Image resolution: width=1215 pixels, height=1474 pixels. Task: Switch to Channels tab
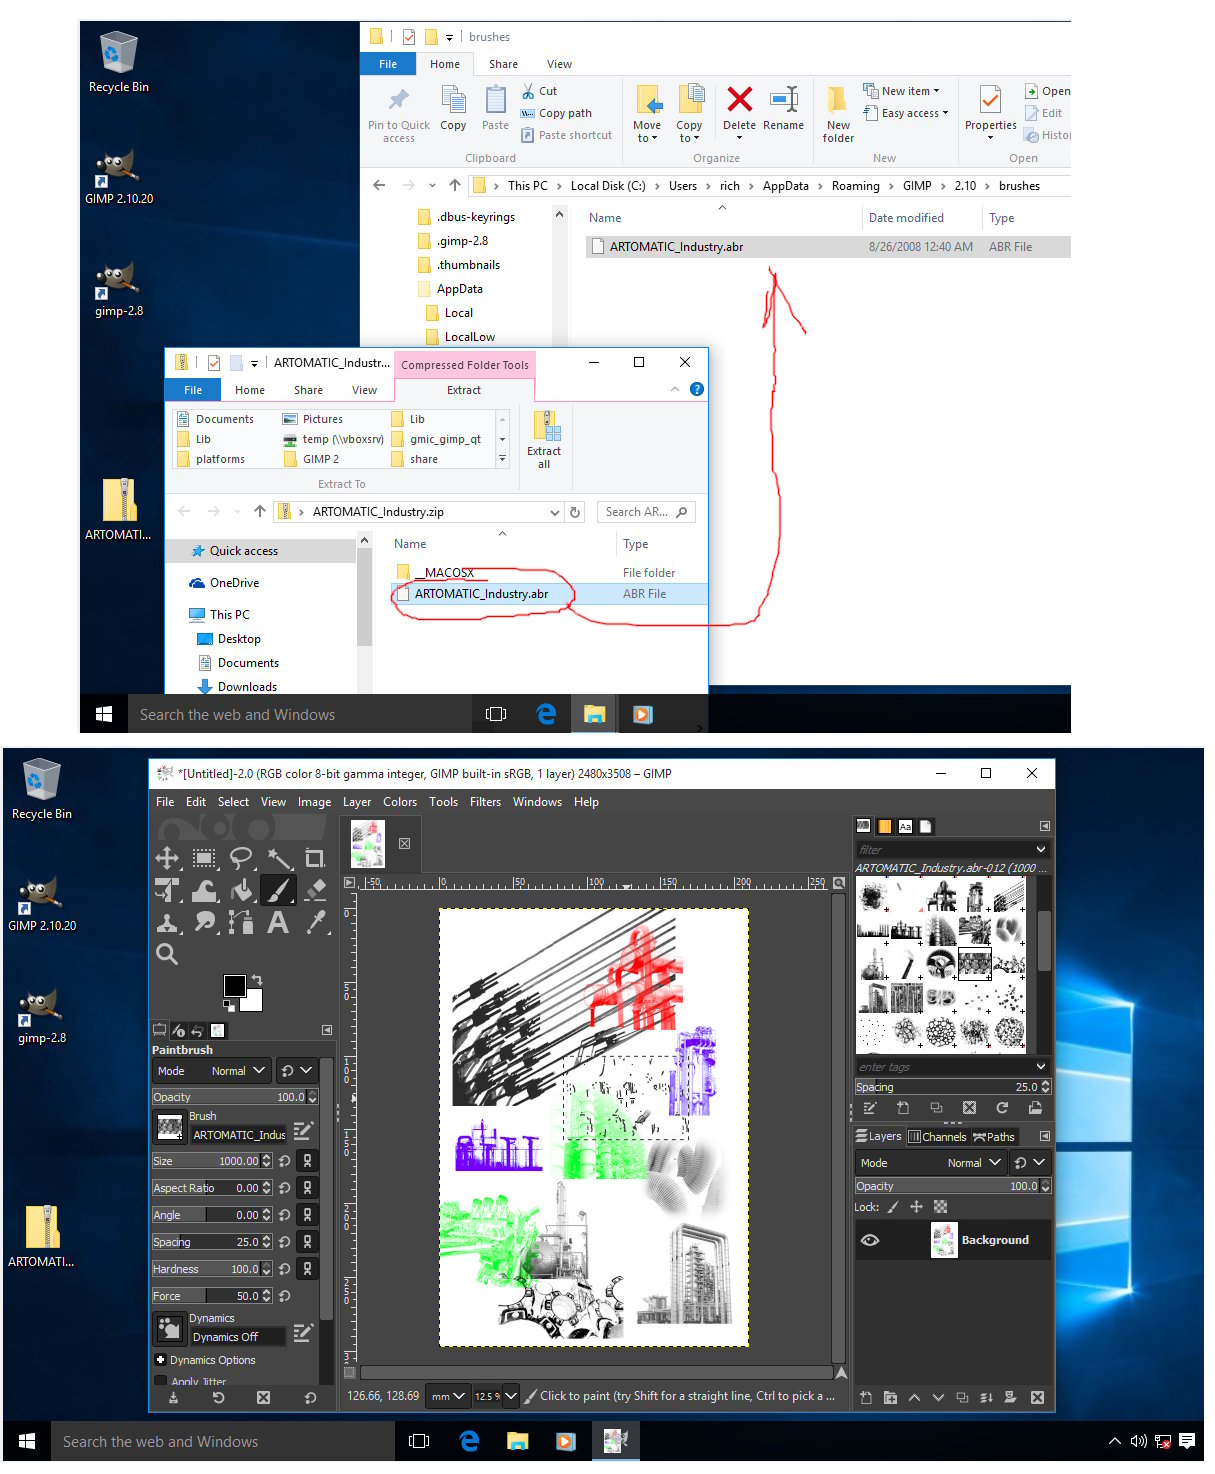click(x=937, y=1137)
